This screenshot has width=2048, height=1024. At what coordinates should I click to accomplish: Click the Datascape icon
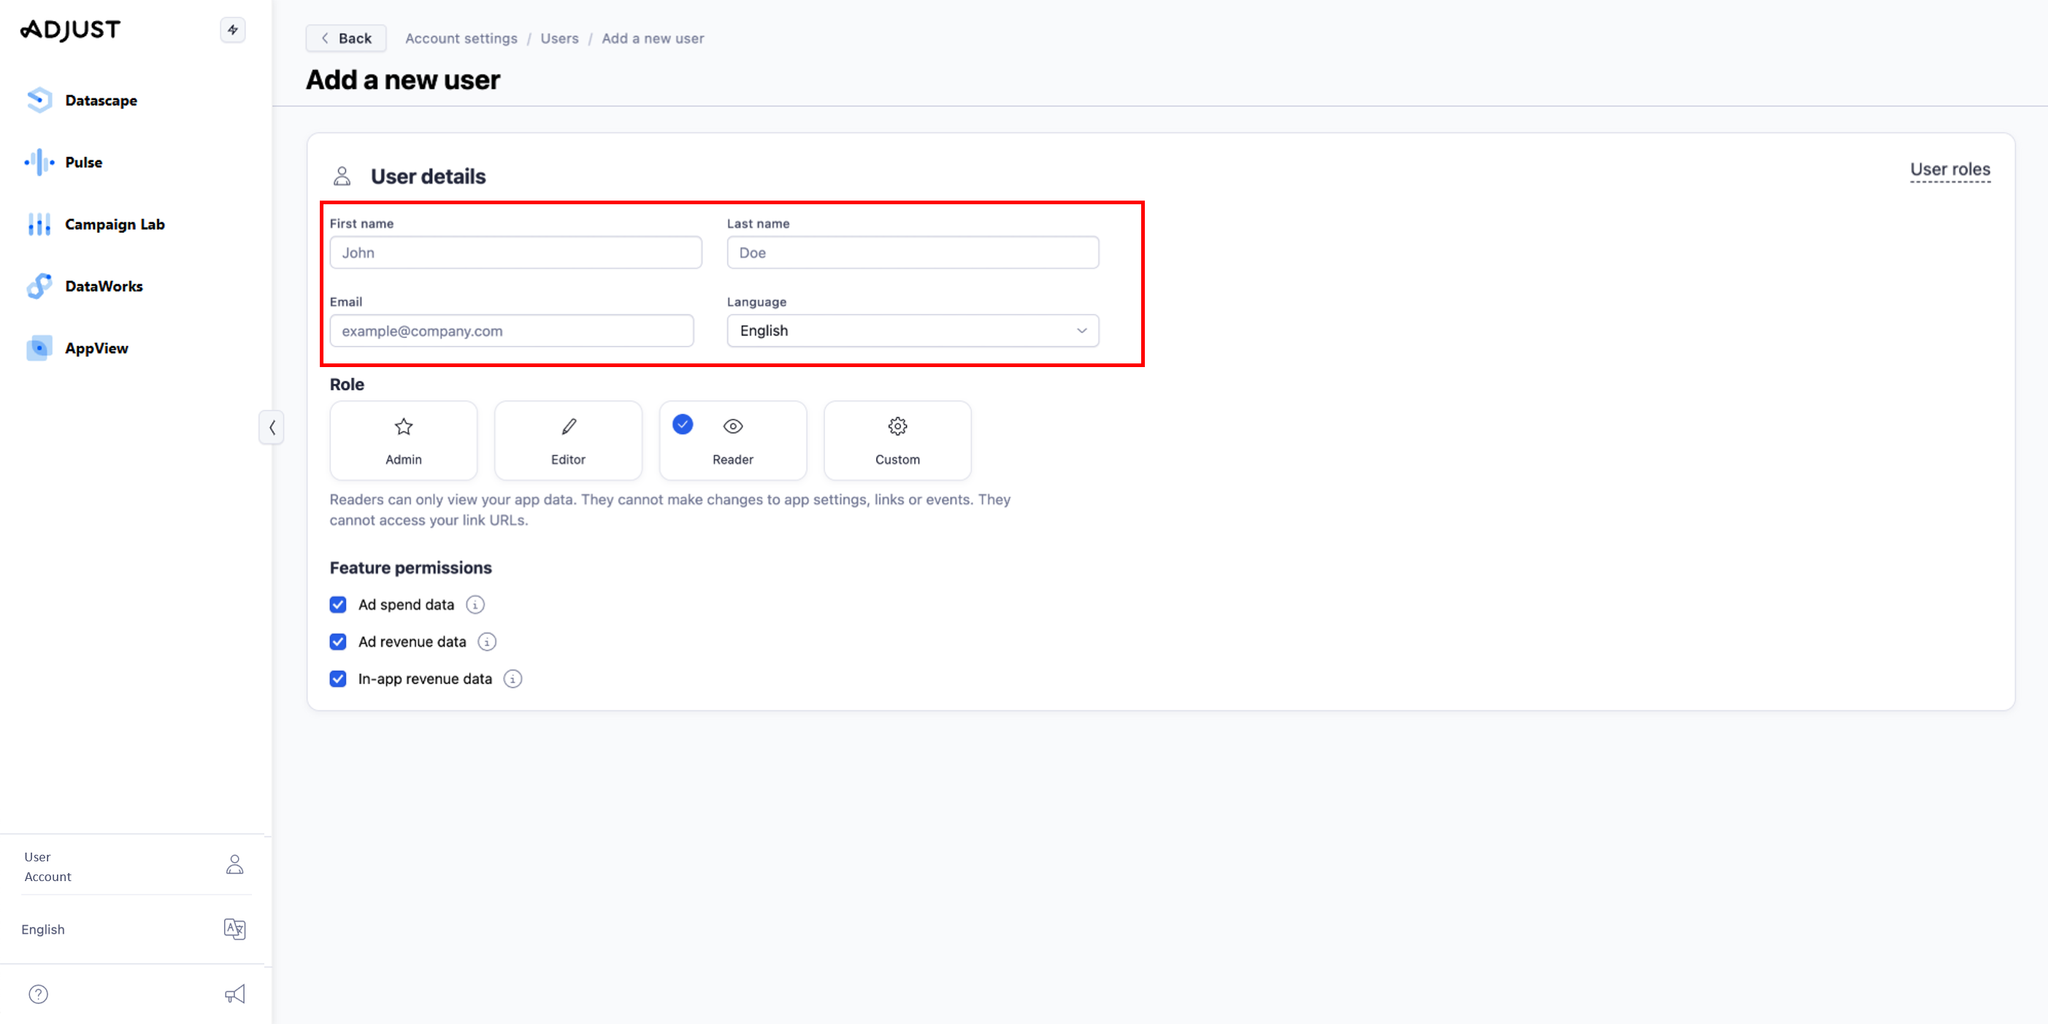click(x=39, y=100)
